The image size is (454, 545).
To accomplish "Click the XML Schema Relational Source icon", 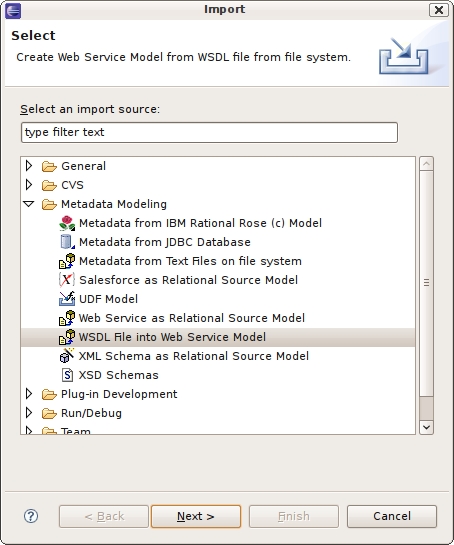I will click(x=67, y=356).
